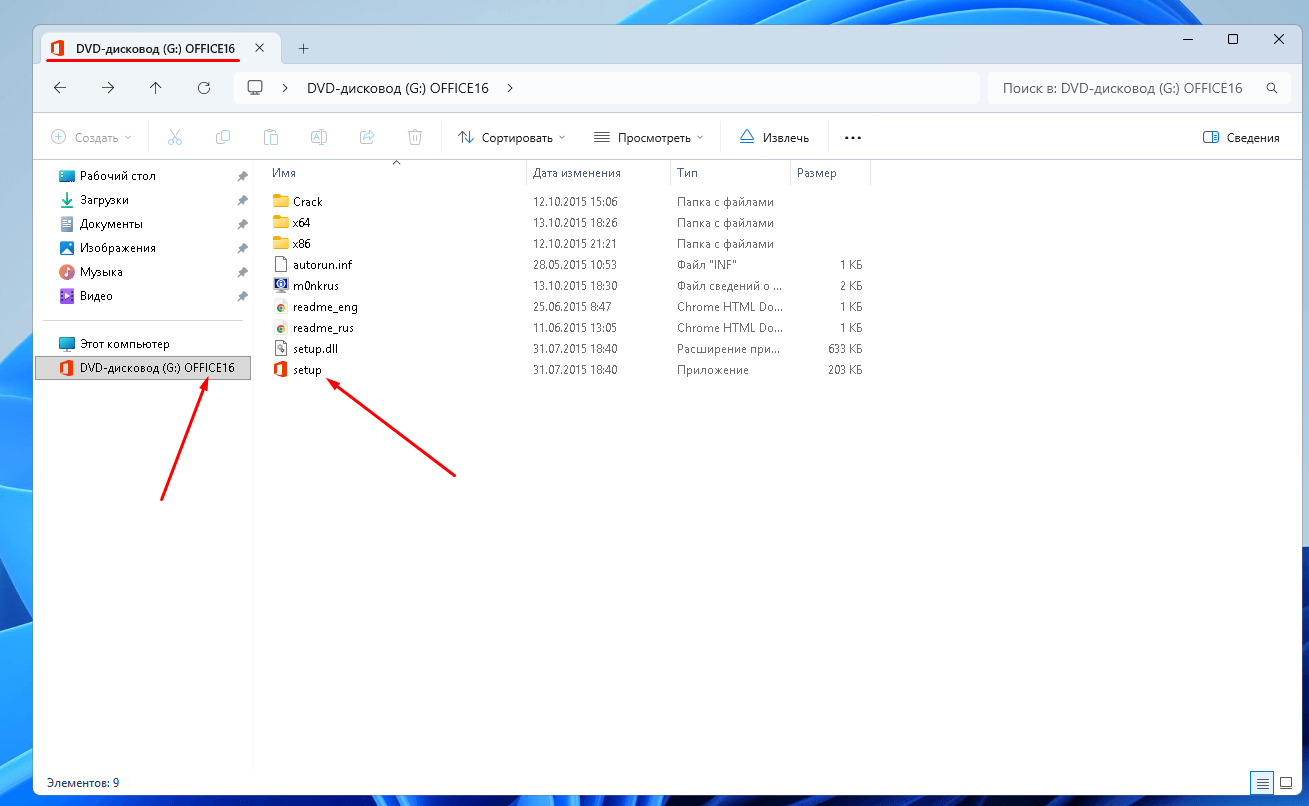
Task: Click the 203 КБ size of setup
Action: (x=843, y=370)
